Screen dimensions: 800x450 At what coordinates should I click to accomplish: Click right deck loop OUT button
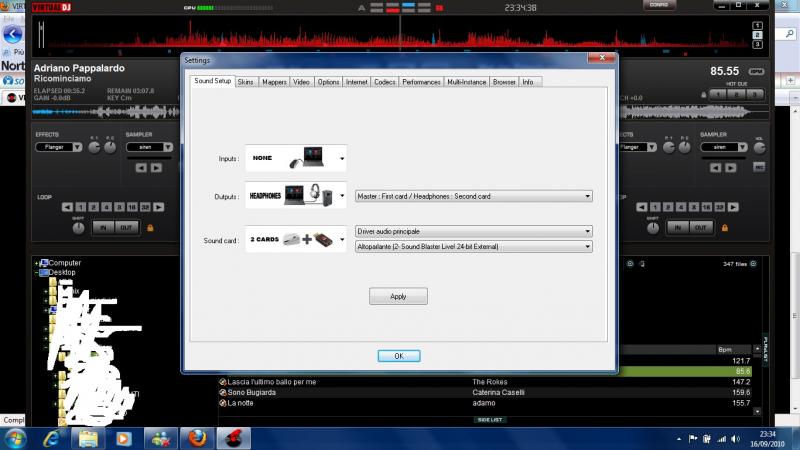(701, 228)
